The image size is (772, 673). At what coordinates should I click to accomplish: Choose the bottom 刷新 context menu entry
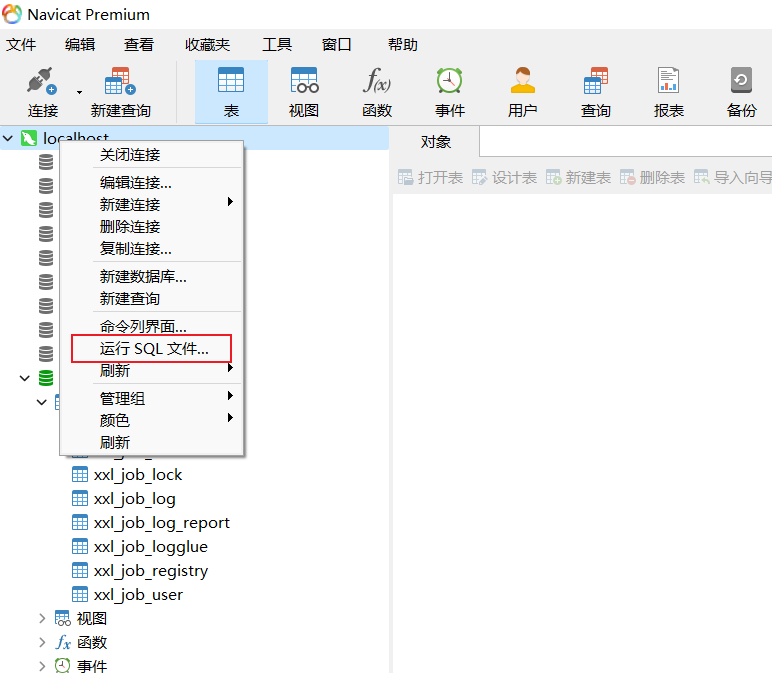pos(151,443)
